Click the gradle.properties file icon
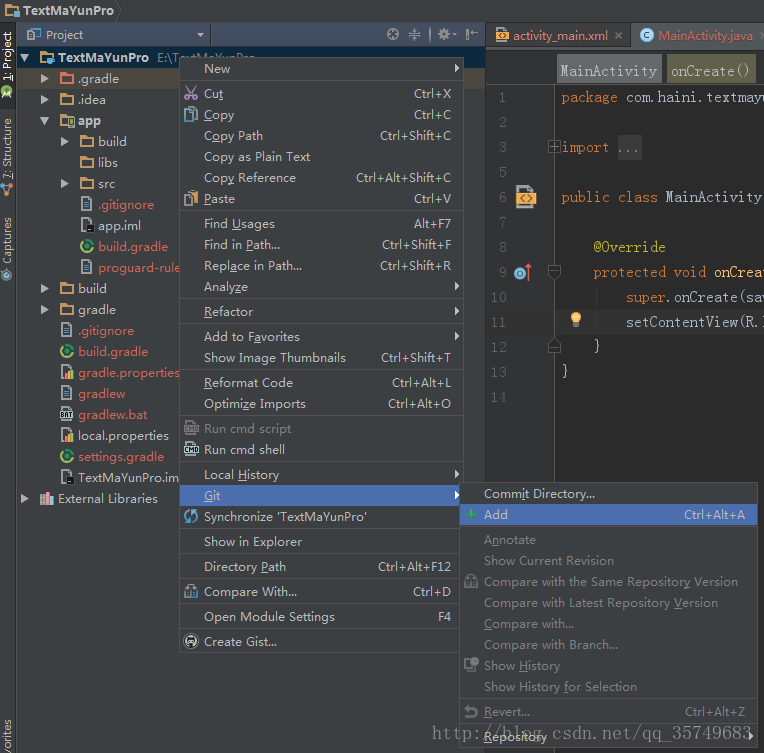 point(66,372)
